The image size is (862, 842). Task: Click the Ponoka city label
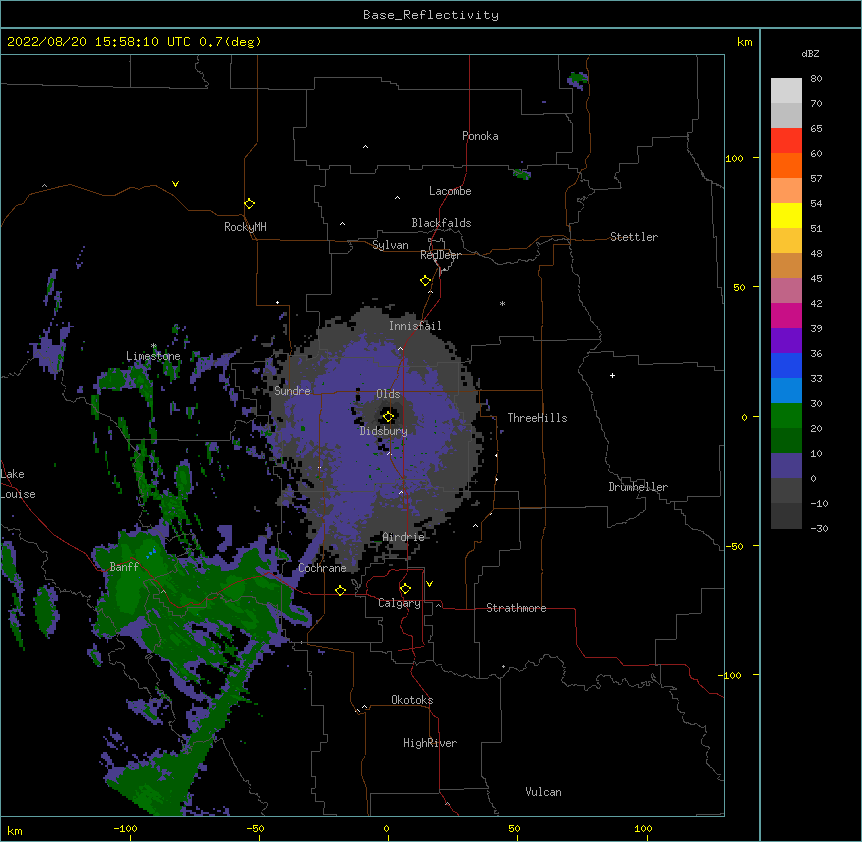point(480,136)
